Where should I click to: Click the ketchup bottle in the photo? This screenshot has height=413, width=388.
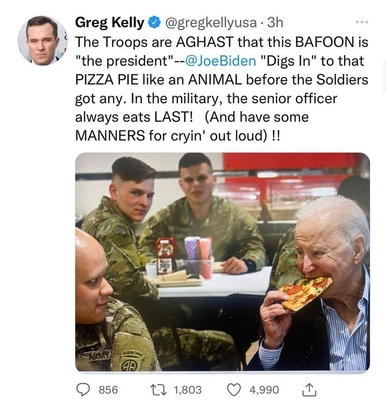166,256
